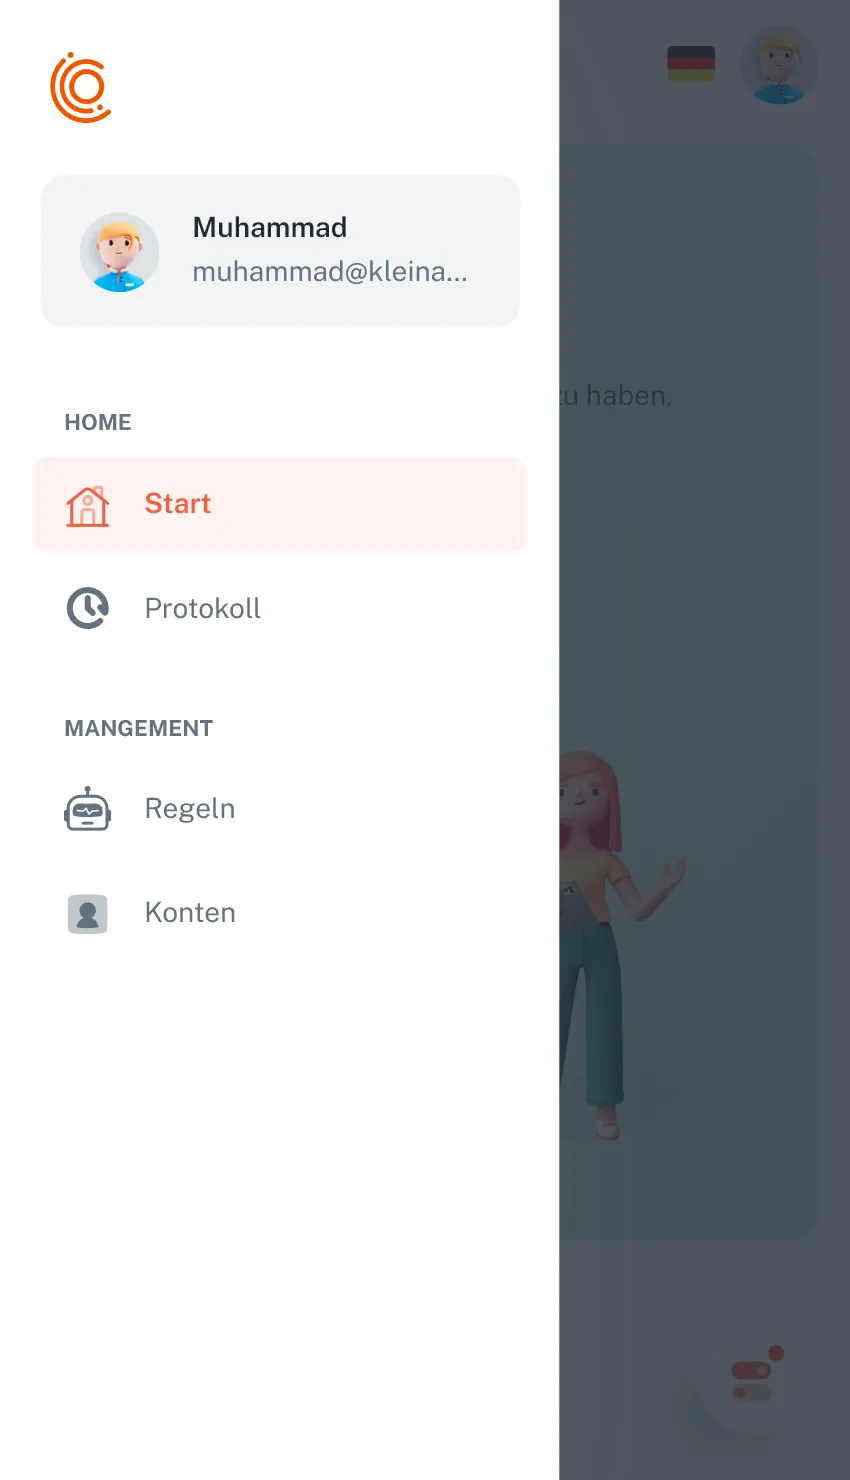Select the Start menu label

coord(178,504)
